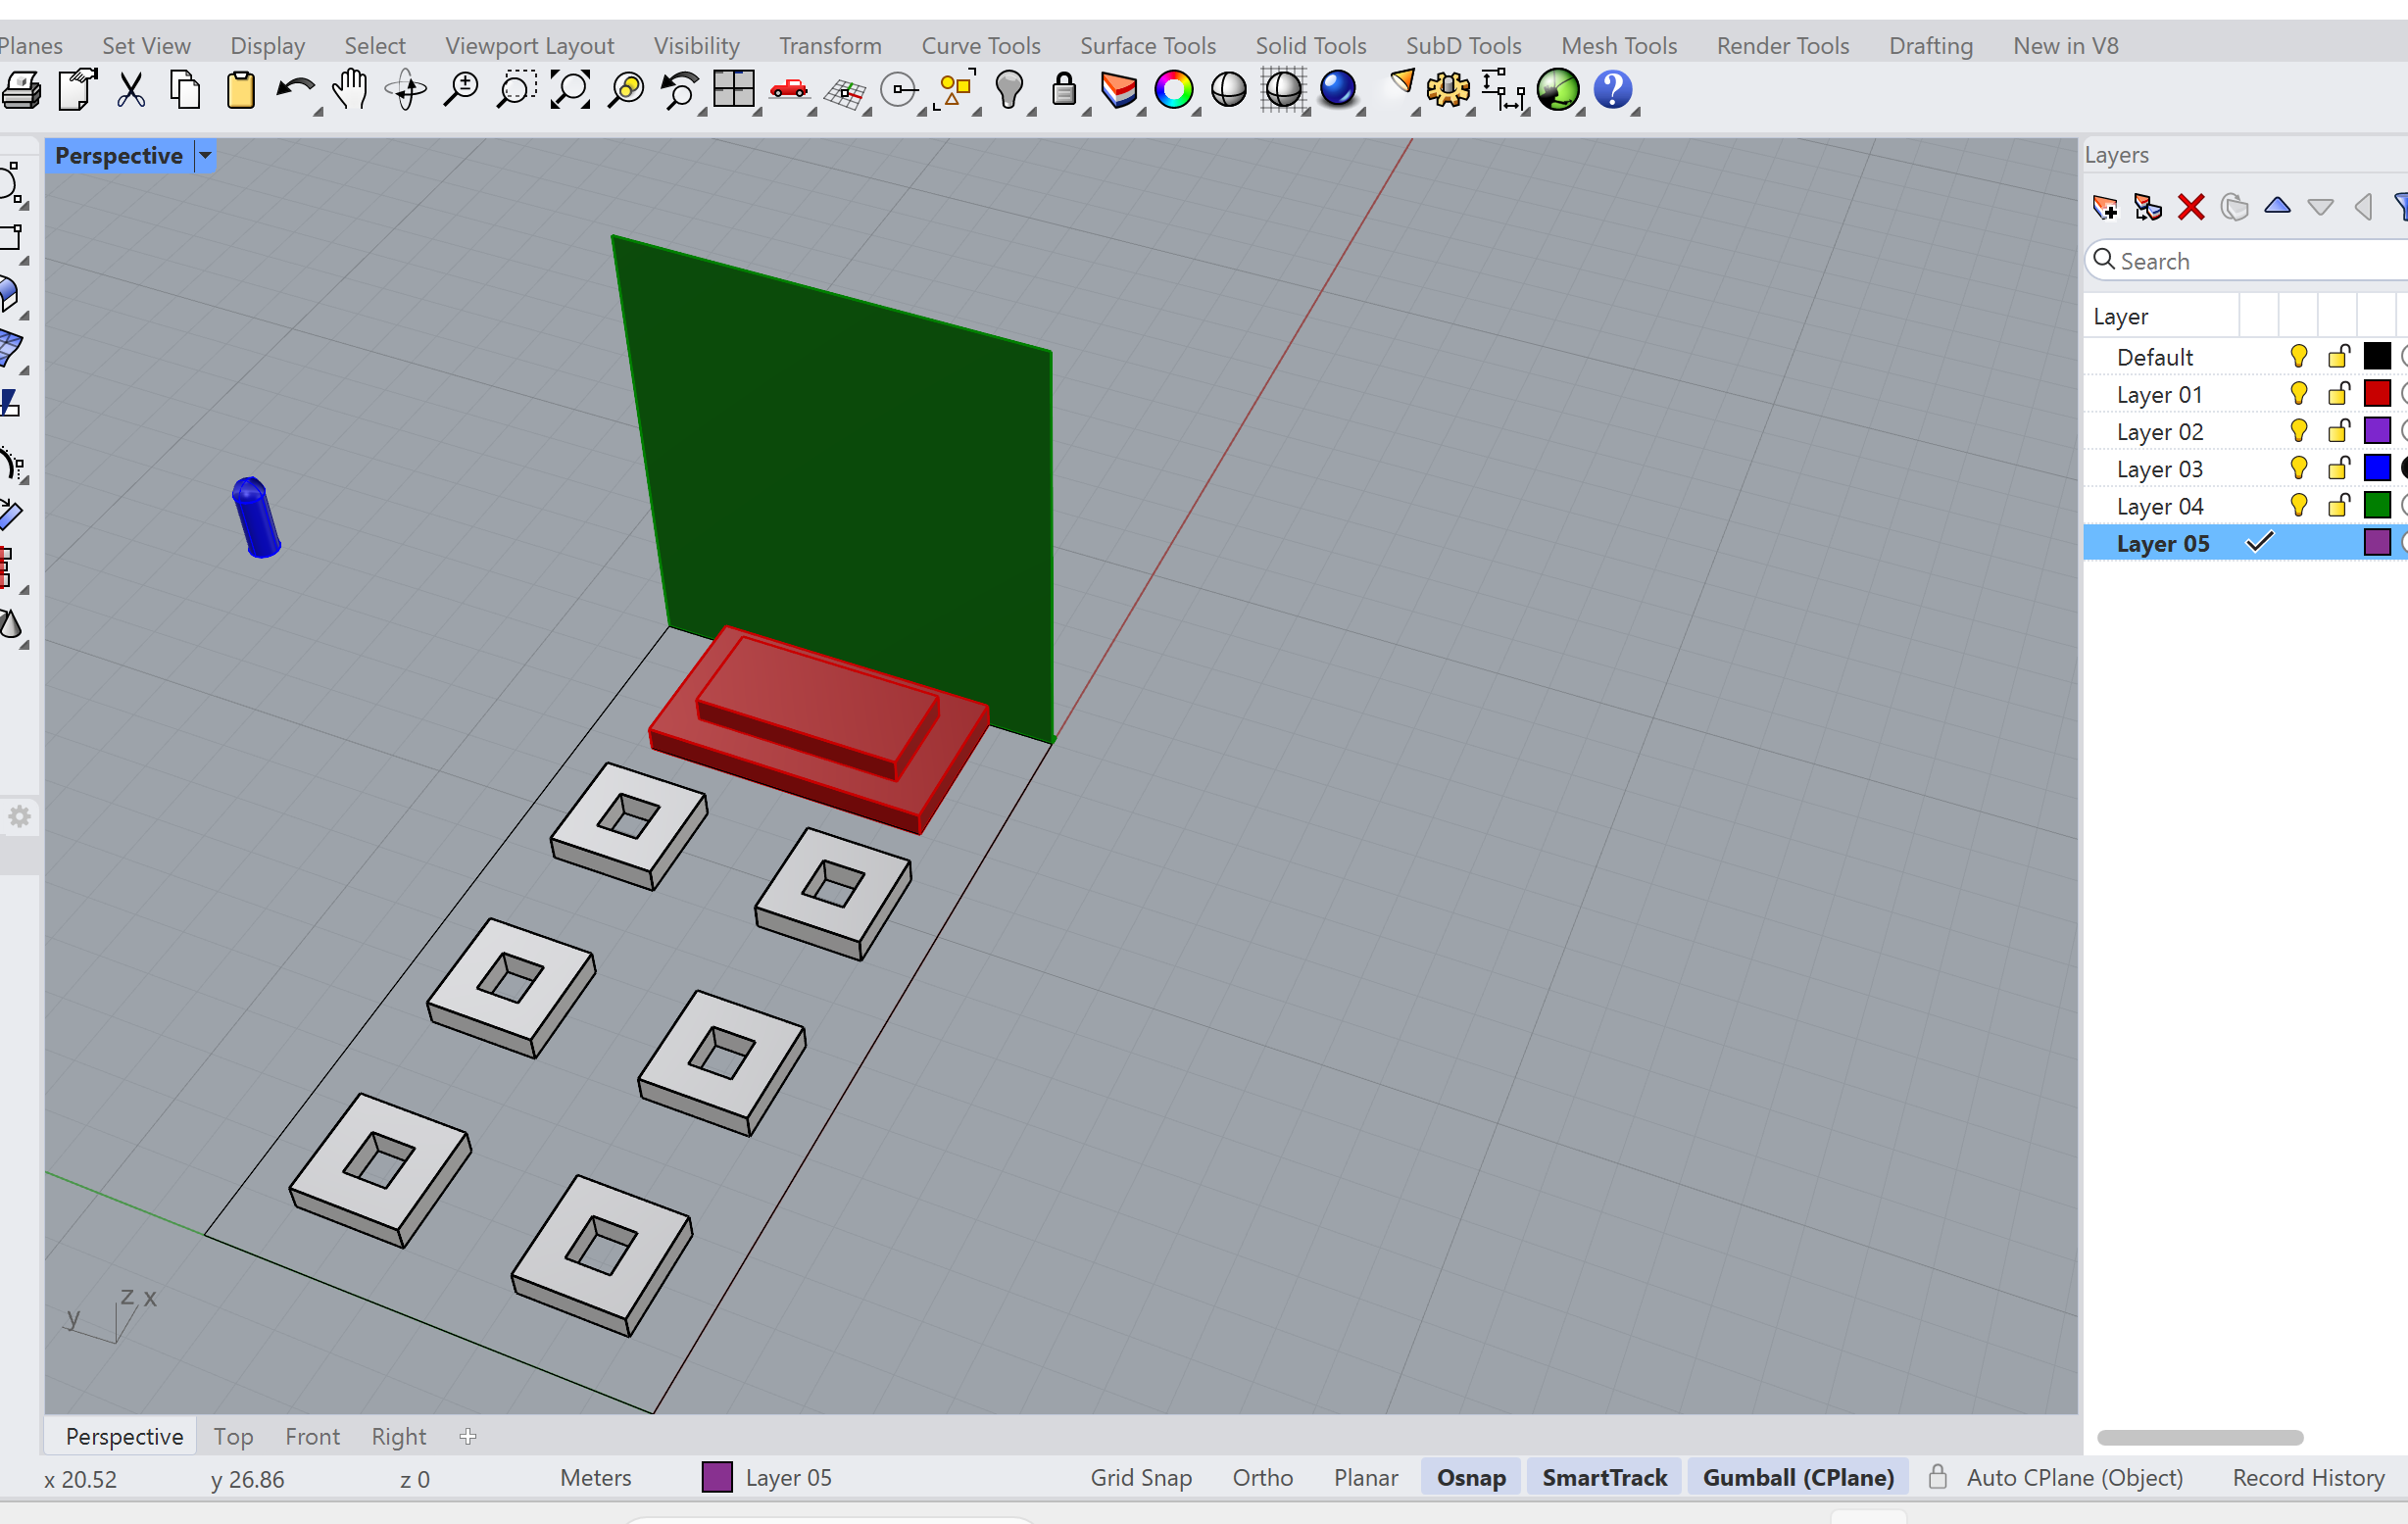
Task: Enable Grid Snap in status bar
Action: [x=1141, y=1477]
